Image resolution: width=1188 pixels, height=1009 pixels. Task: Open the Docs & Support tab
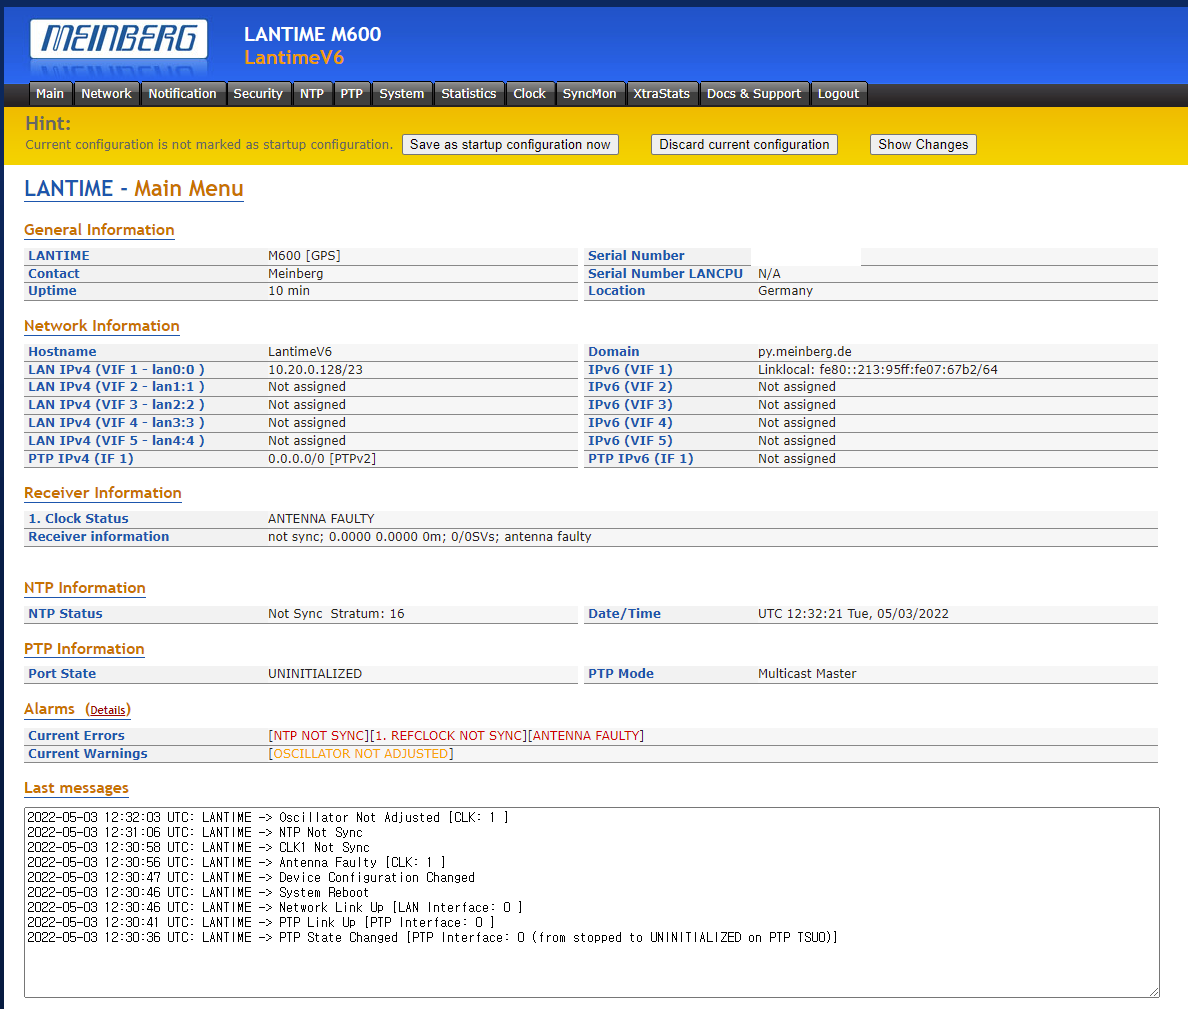point(754,94)
